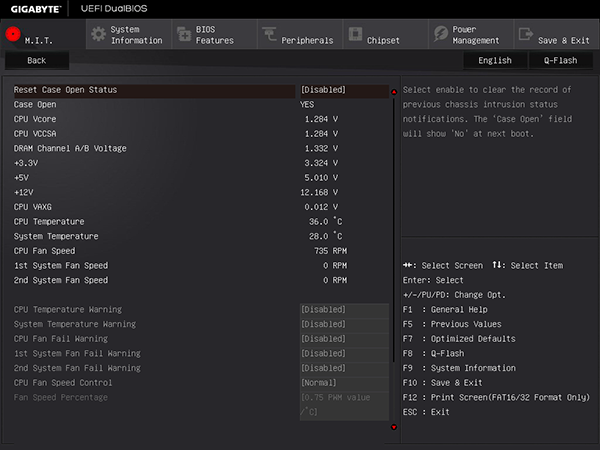The width and height of the screenshot is (600, 450).
Task: Click the BIOS Features chip icon
Action: 184,34
